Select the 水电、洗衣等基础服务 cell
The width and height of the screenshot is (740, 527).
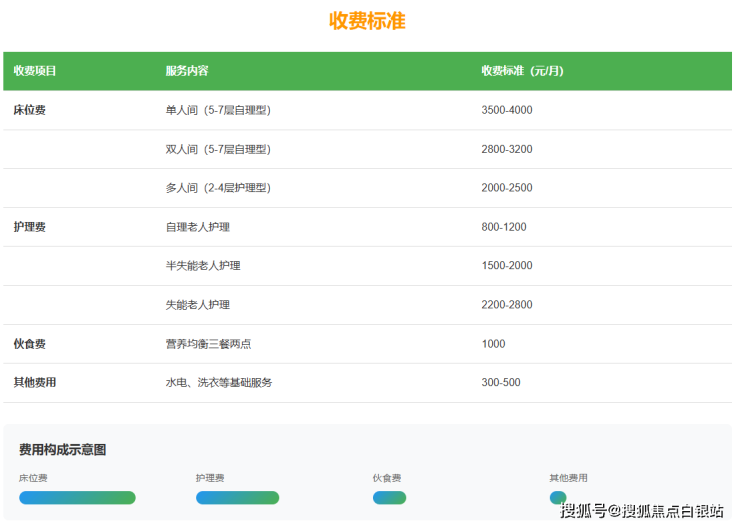tap(219, 383)
